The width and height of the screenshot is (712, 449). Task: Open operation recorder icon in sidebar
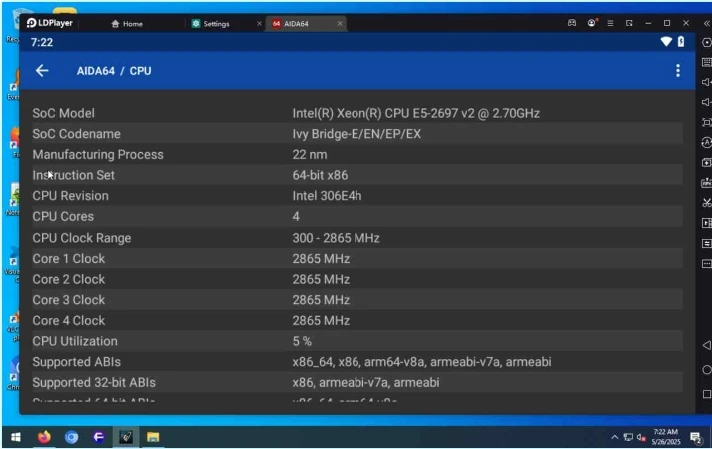click(707, 143)
